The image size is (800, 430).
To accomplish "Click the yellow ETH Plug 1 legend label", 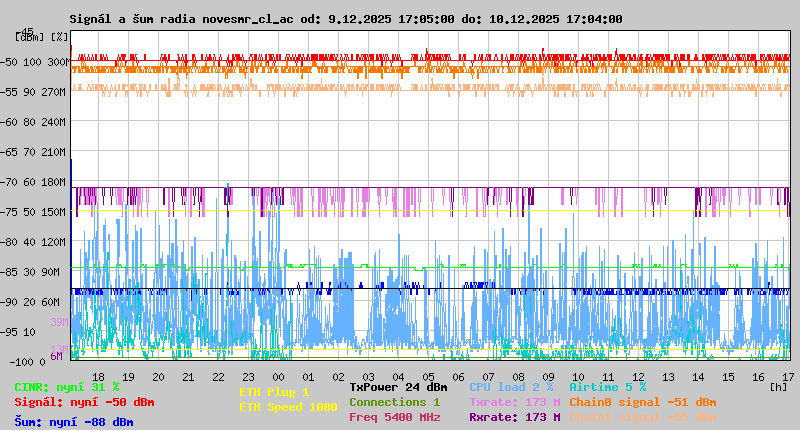I will click(x=274, y=392).
